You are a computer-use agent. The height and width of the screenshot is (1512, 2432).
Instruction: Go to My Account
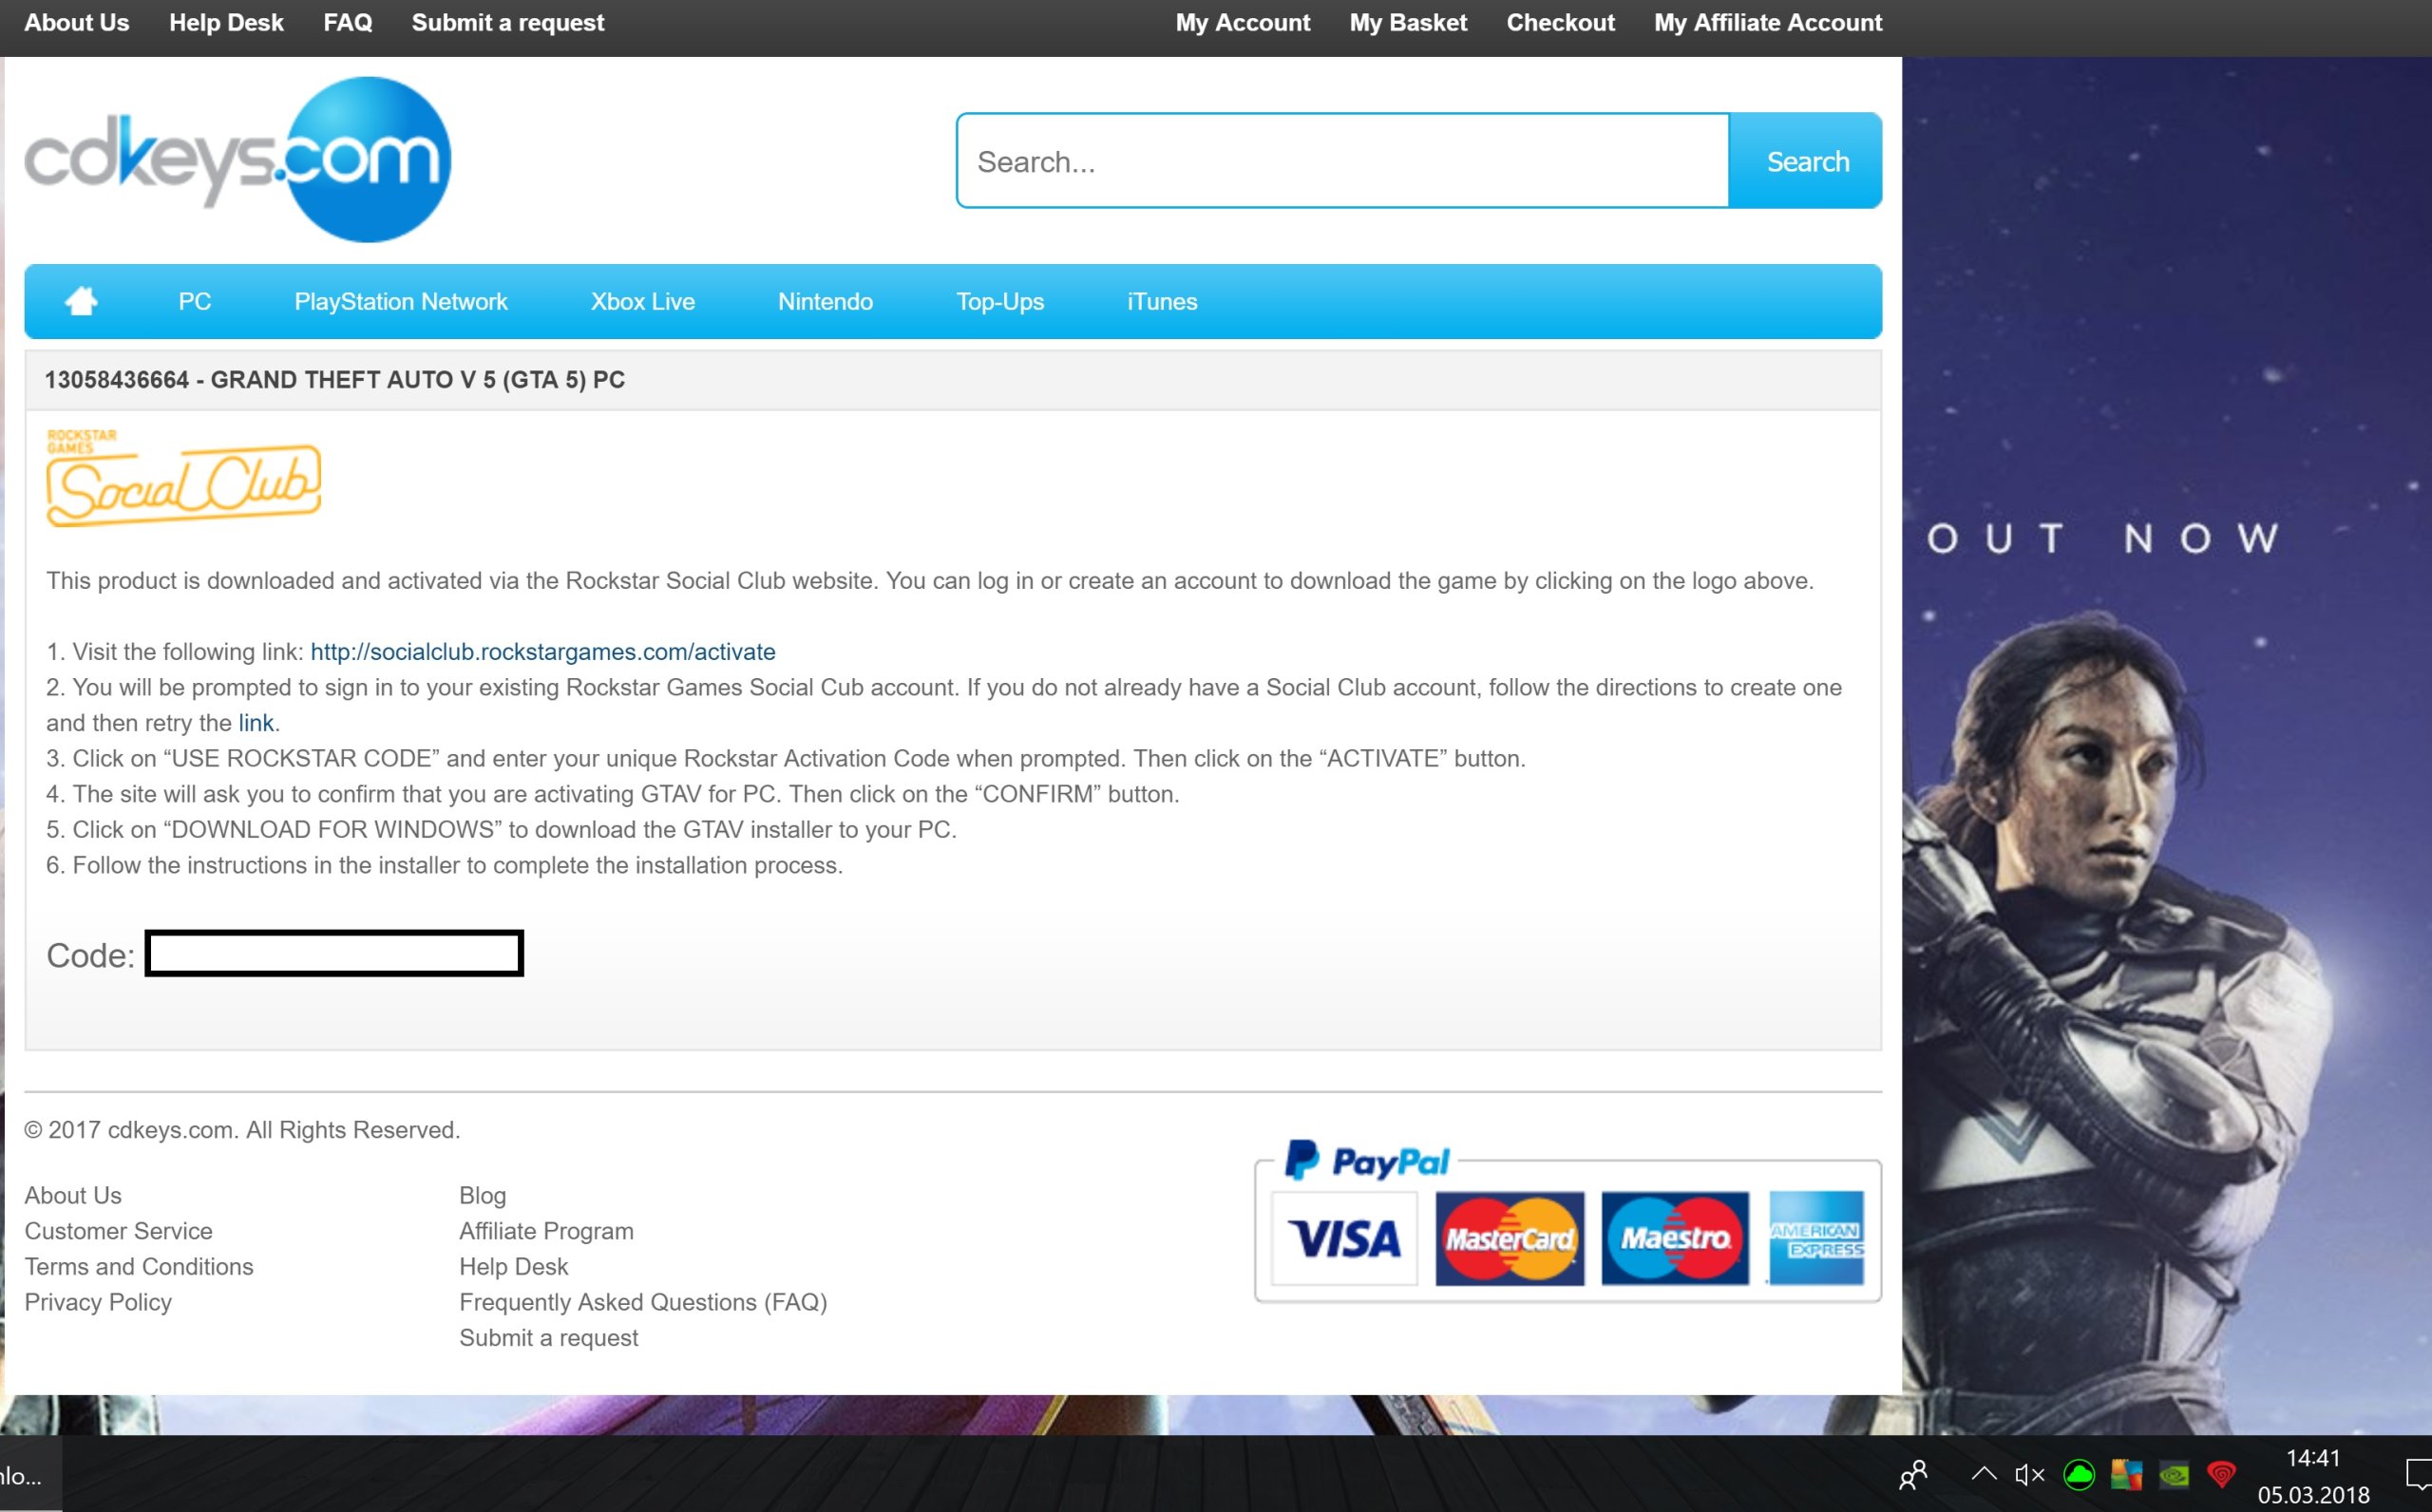[x=1243, y=23]
